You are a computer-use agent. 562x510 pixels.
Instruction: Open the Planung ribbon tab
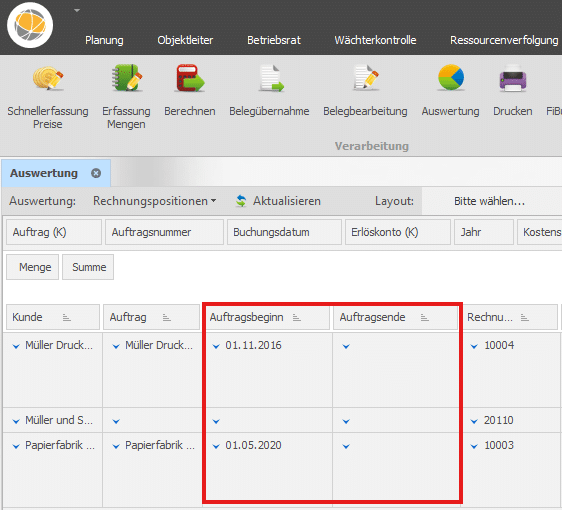(104, 40)
